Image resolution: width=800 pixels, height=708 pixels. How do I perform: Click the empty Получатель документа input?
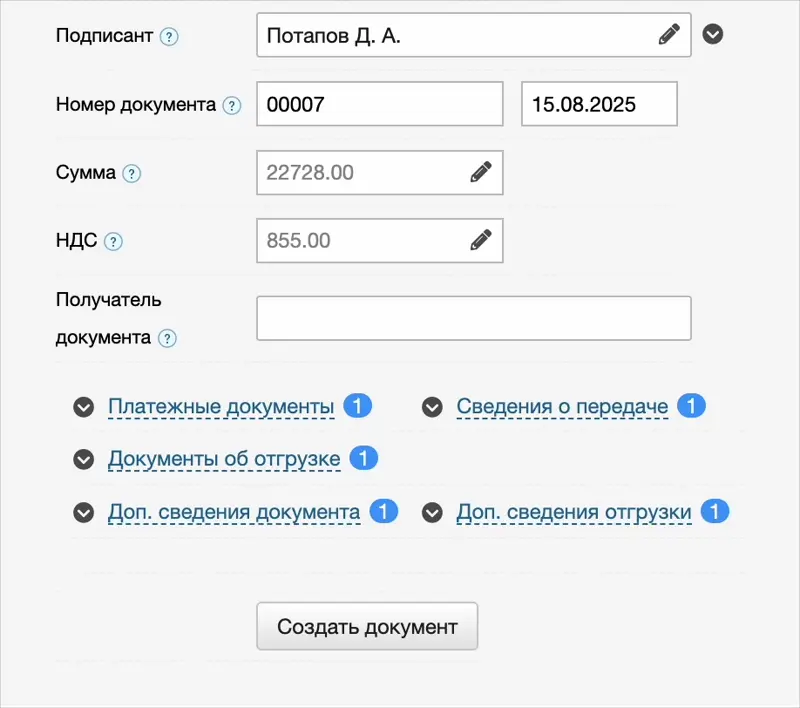[x=474, y=318]
